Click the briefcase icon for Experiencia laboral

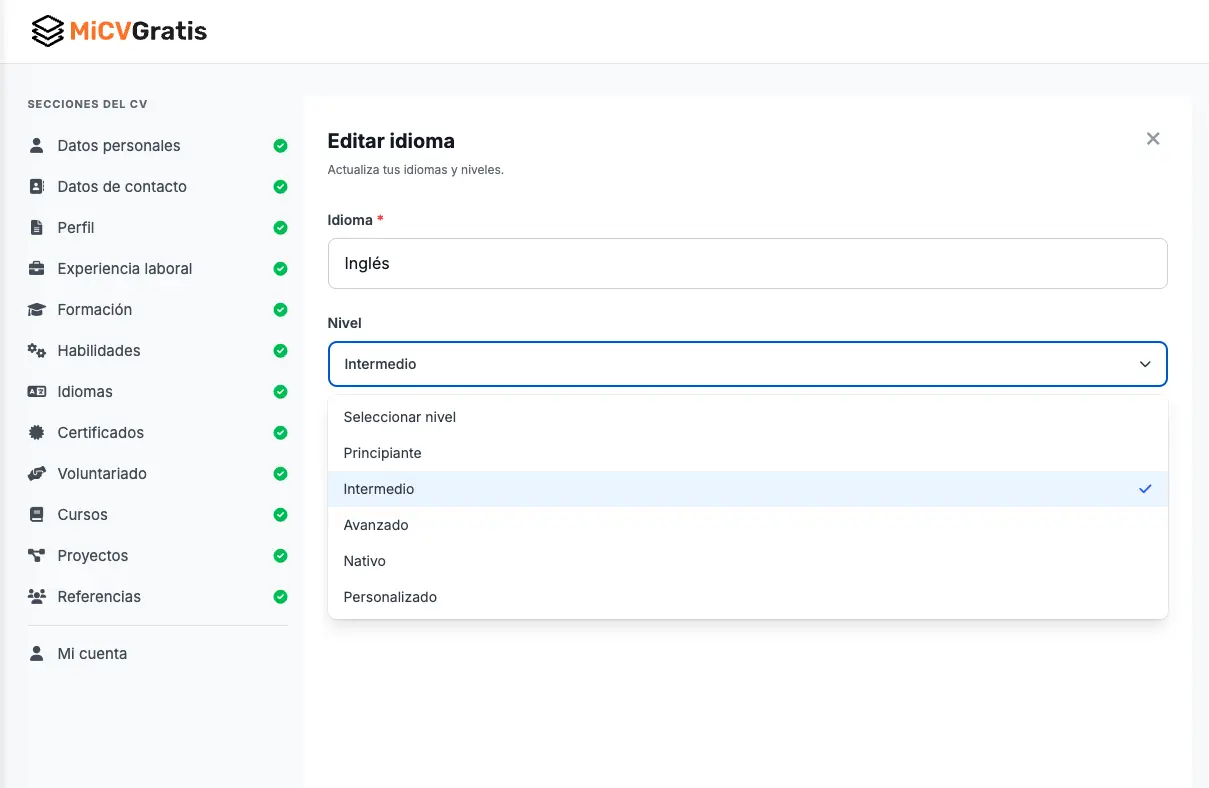tap(37, 268)
